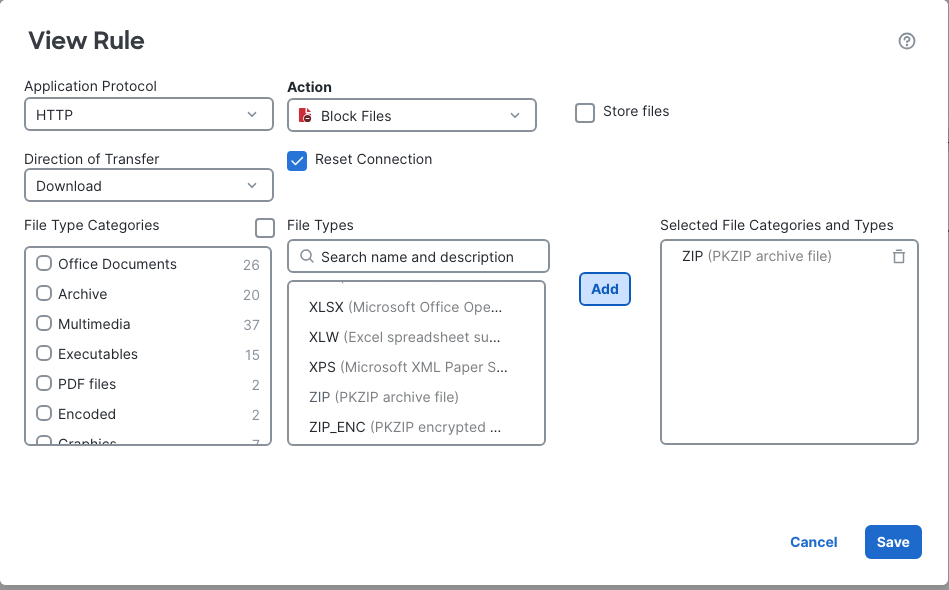Enable the Store files checkbox

pyautogui.click(x=585, y=113)
